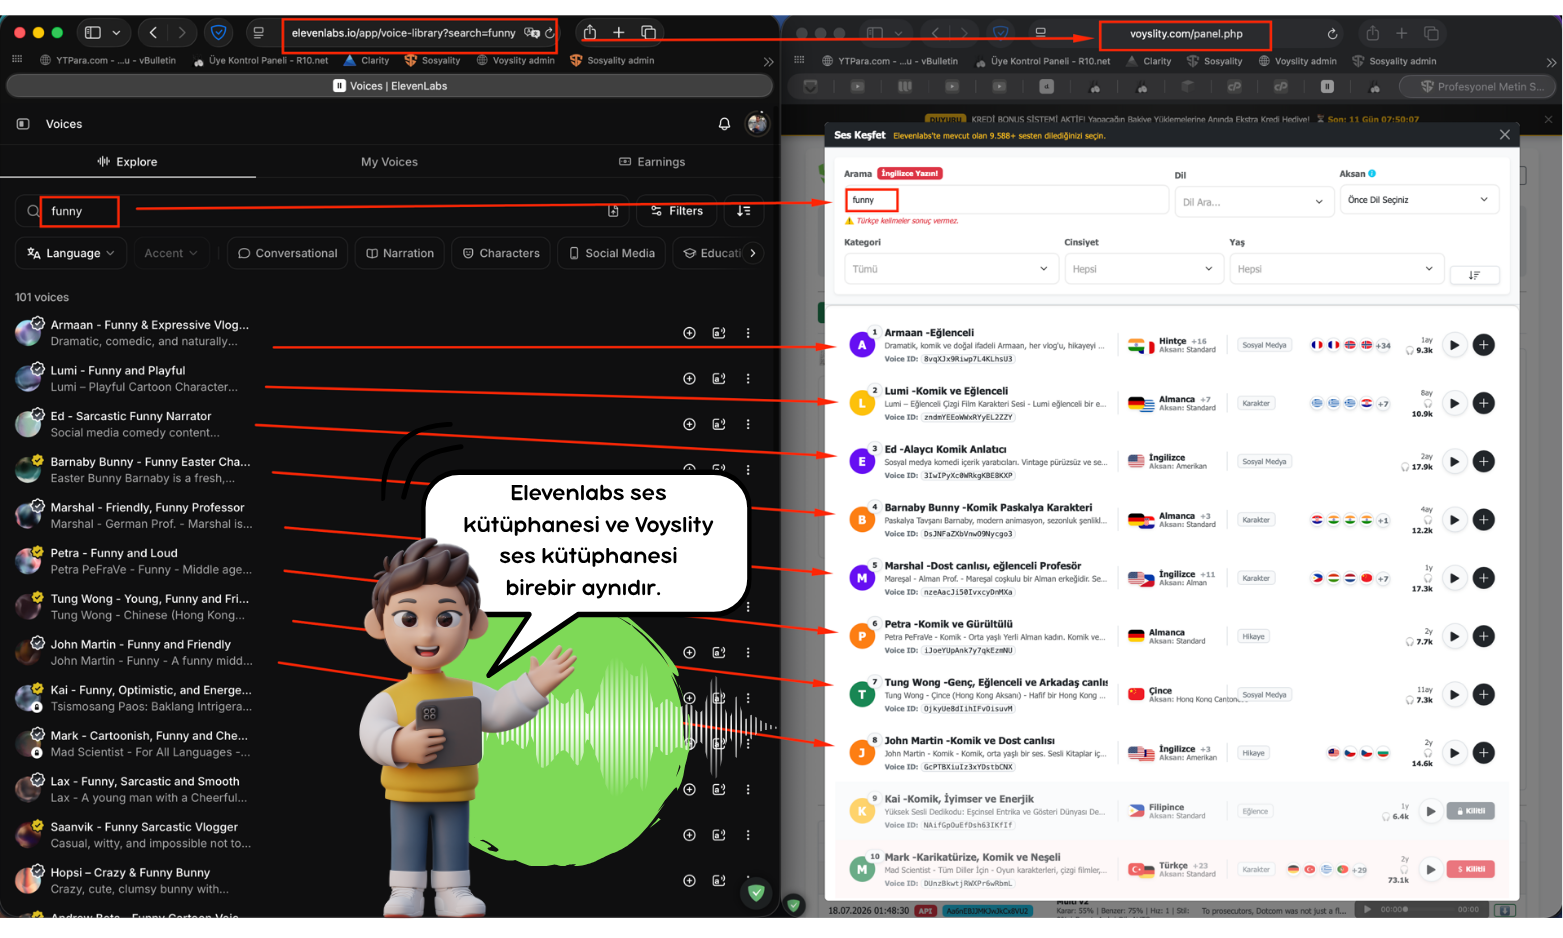Viewport: 1563px width, 938px height.
Task: Open more options for Lumi in ElevenLabs
Action: pyautogui.click(x=748, y=379)
